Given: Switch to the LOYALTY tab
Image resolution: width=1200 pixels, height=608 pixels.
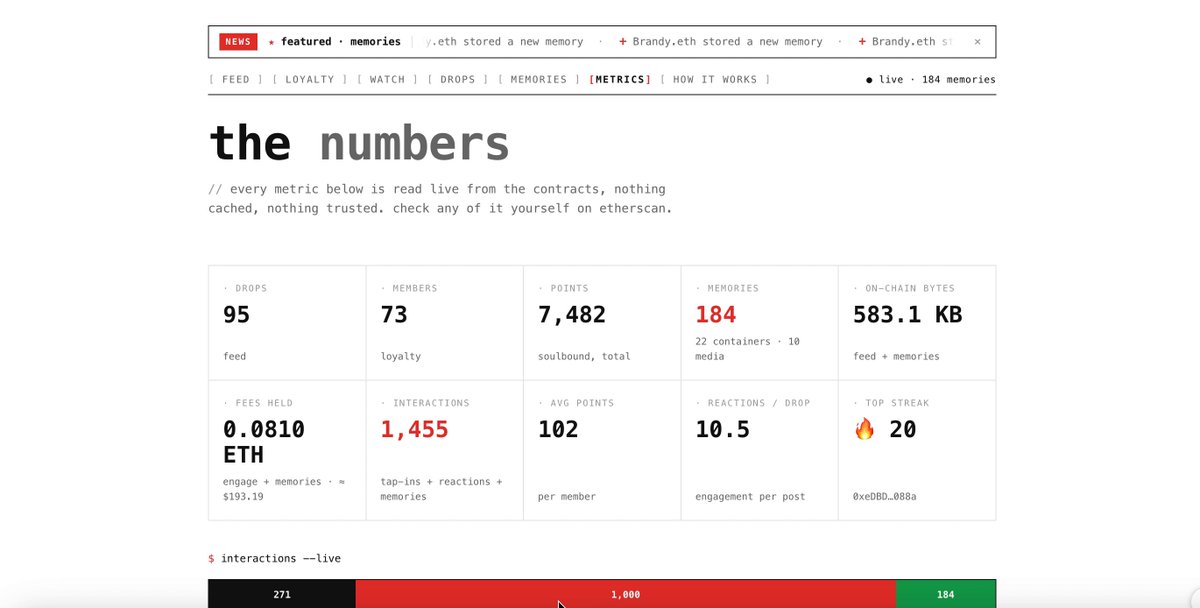Looking at the screenshot, I should coord(310,79).
